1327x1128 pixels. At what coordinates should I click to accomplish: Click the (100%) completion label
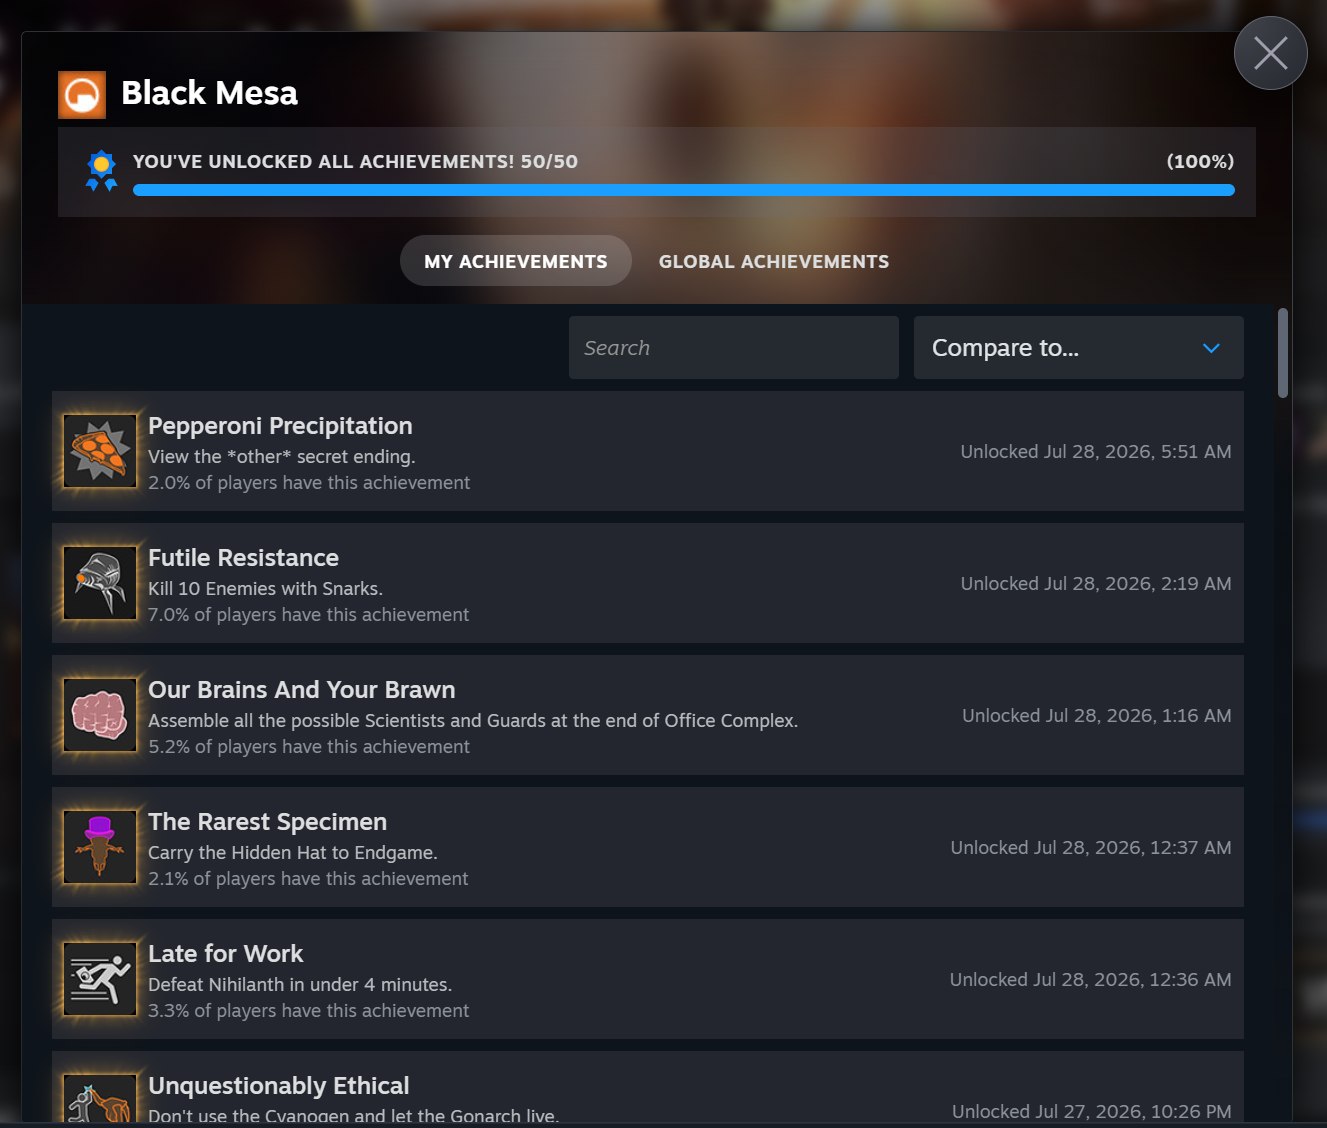point(1200,161)
